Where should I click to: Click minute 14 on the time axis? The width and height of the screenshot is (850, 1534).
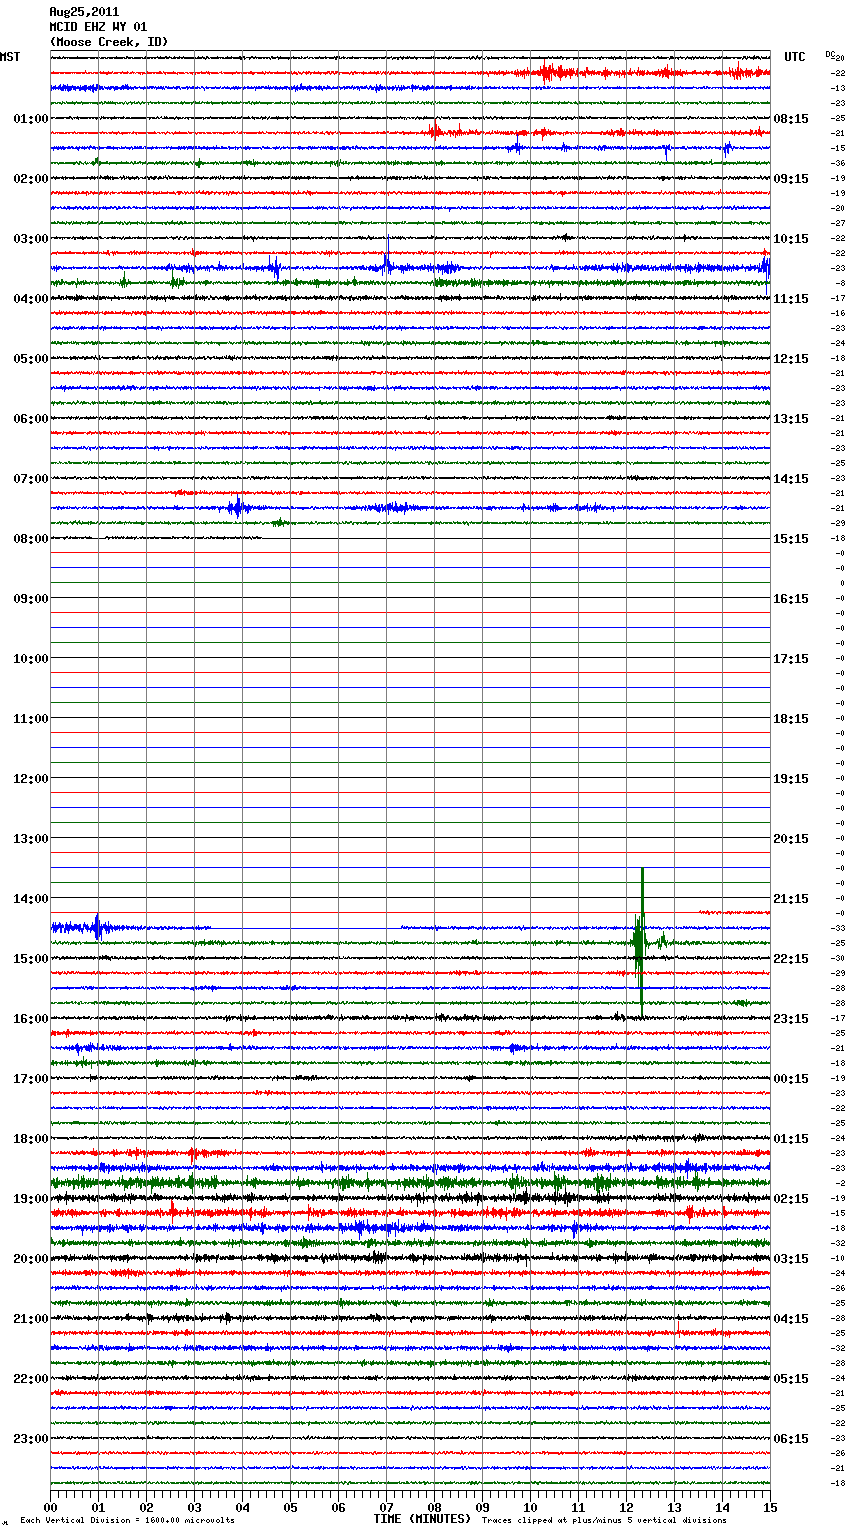pyautogui.click(x=722, y=1507)
